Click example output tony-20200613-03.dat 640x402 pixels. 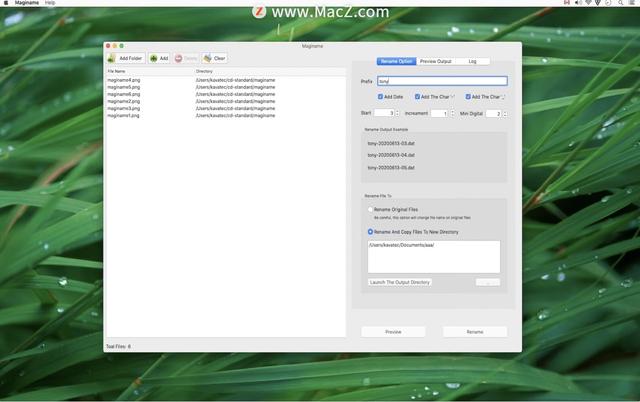click(x=391, y=144)
